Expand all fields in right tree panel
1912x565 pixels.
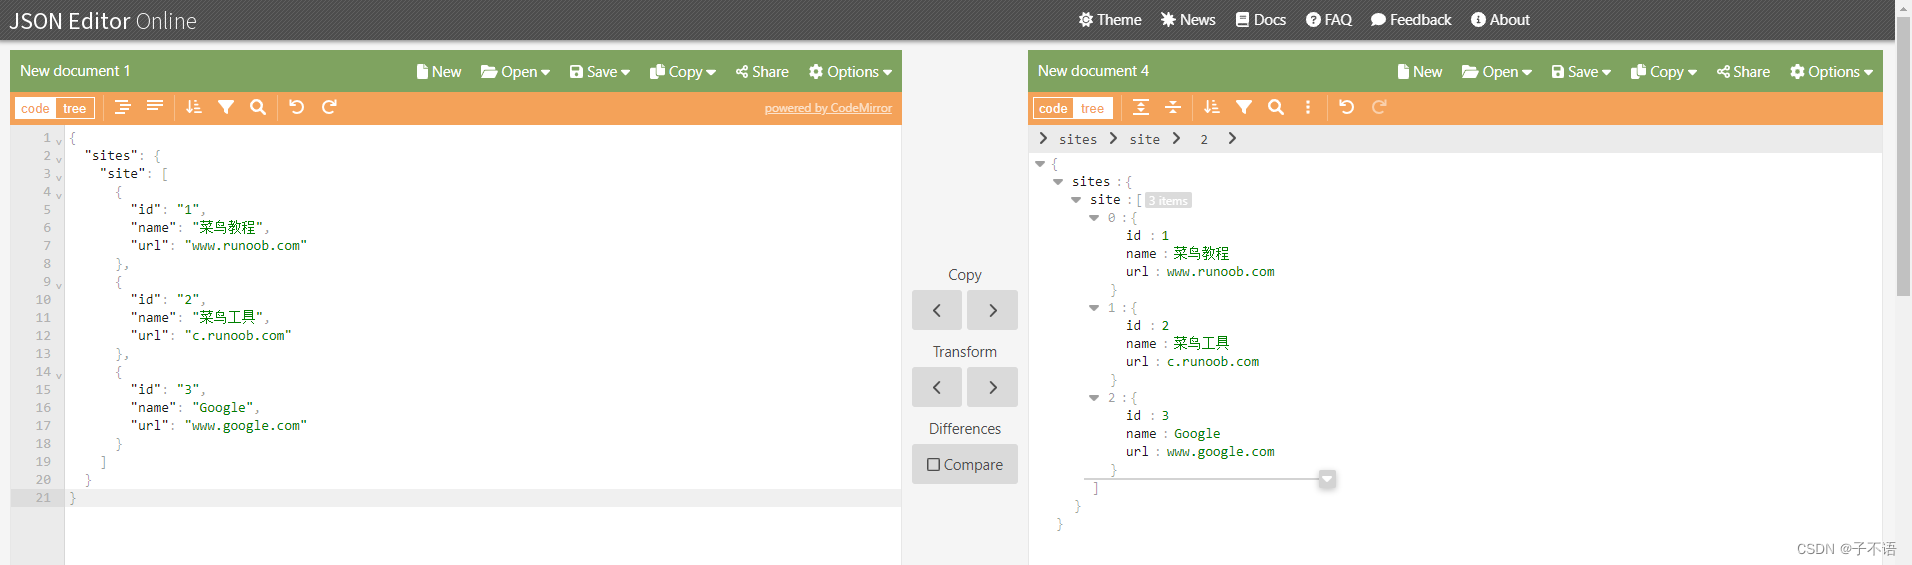pyautogui.click(x=1141, y=107)
